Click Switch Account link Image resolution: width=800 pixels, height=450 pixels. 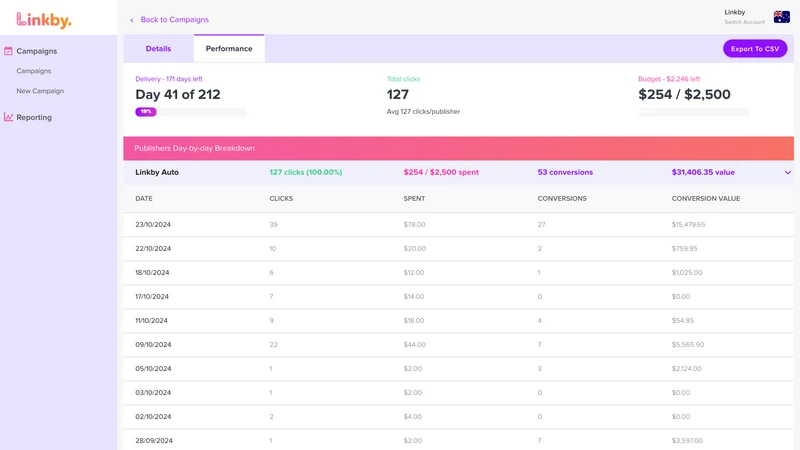tap(744, 22)
